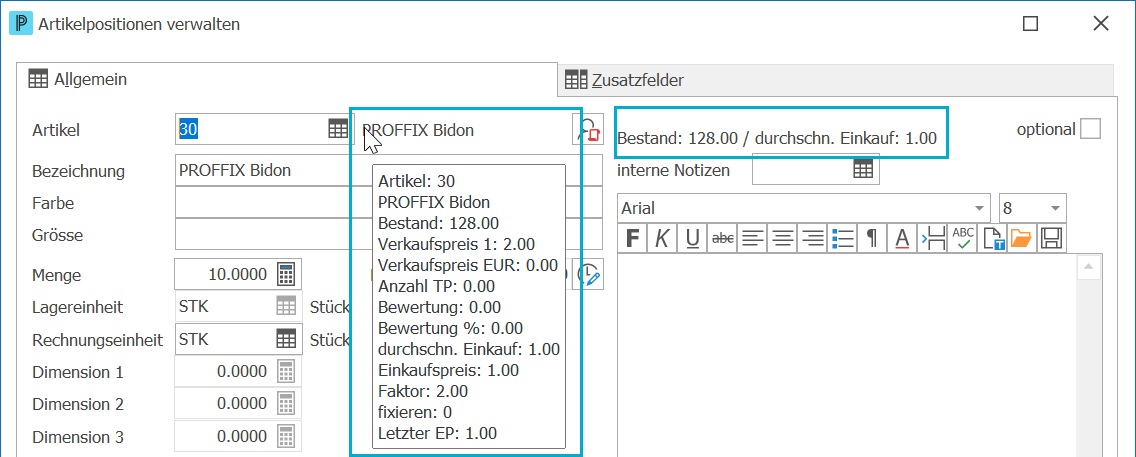Screen dimensions: 1136x457
Task: Align notes text left
Action: coord(753,238)
